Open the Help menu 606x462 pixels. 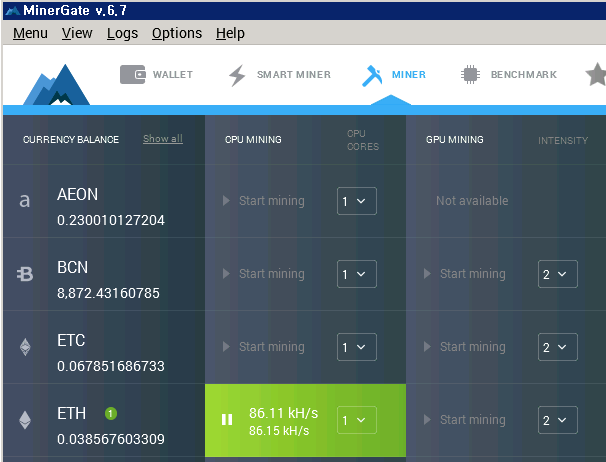click(x=230, y=33)
